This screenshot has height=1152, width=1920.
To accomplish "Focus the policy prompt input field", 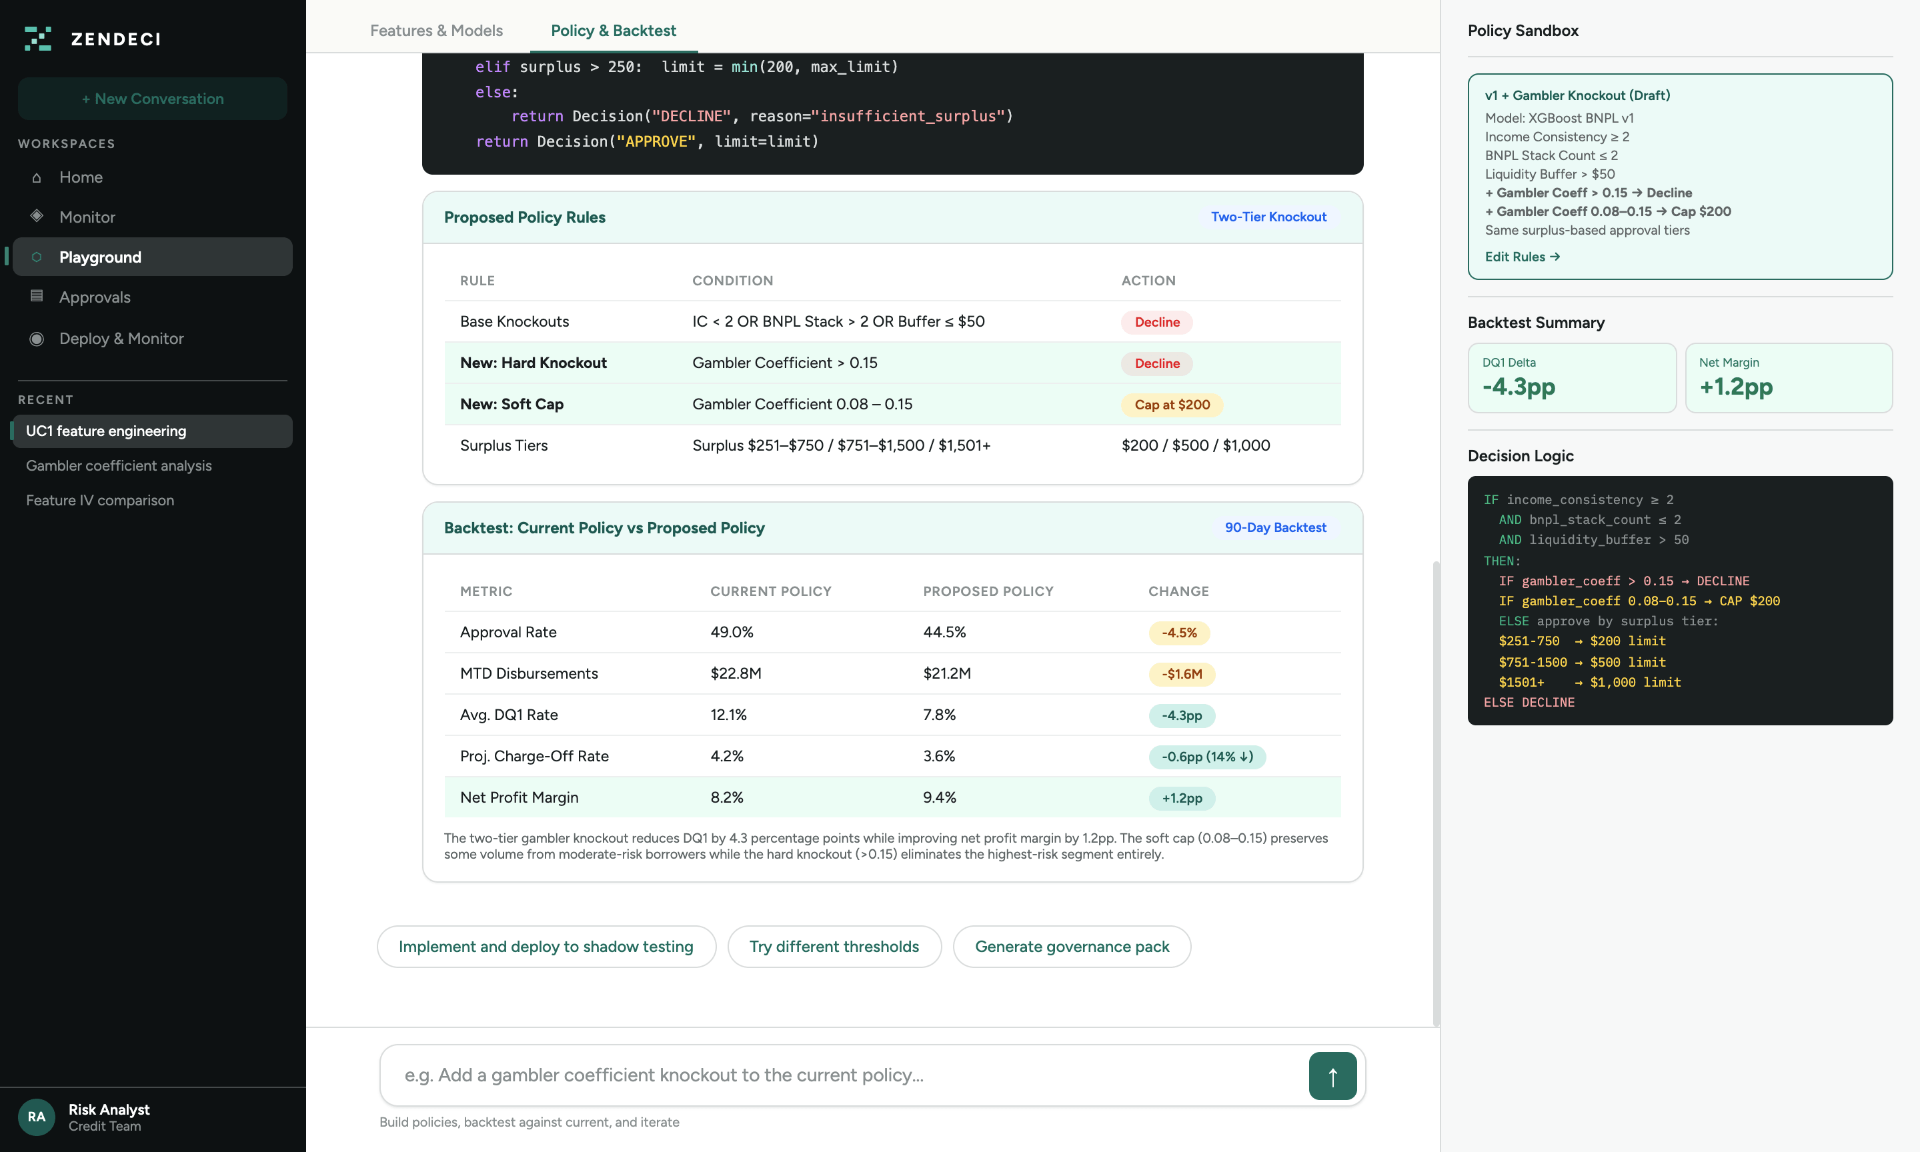I will (846, 1076).
